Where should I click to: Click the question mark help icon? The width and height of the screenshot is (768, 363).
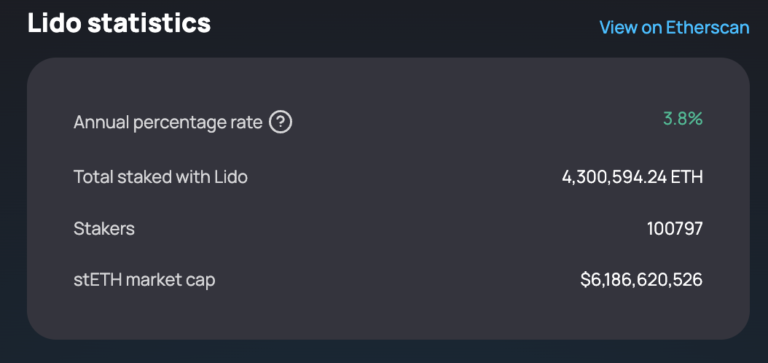tap(281, 122)
